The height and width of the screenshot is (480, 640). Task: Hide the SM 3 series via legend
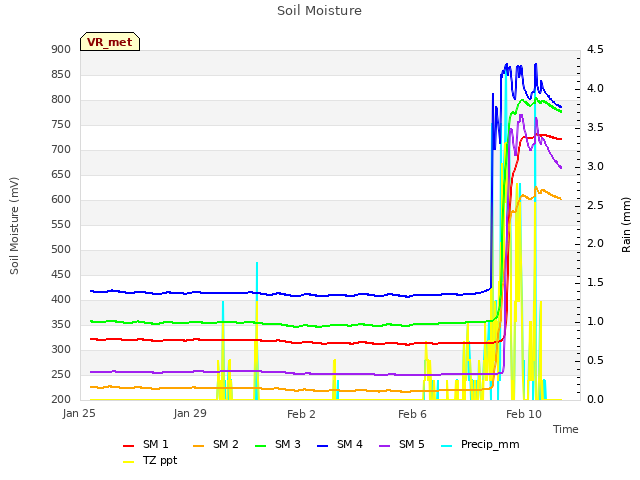278,444
